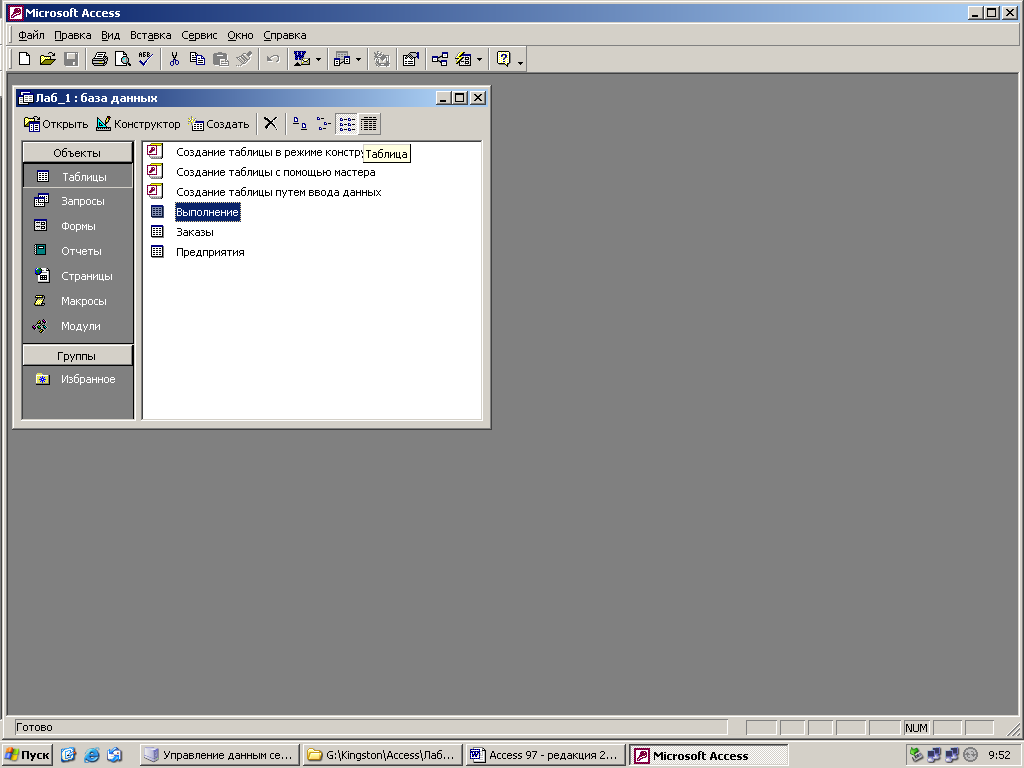Viewport: 1024px width, 768px height.
Task: Click the Группы group header
Action: click(77, 356)
